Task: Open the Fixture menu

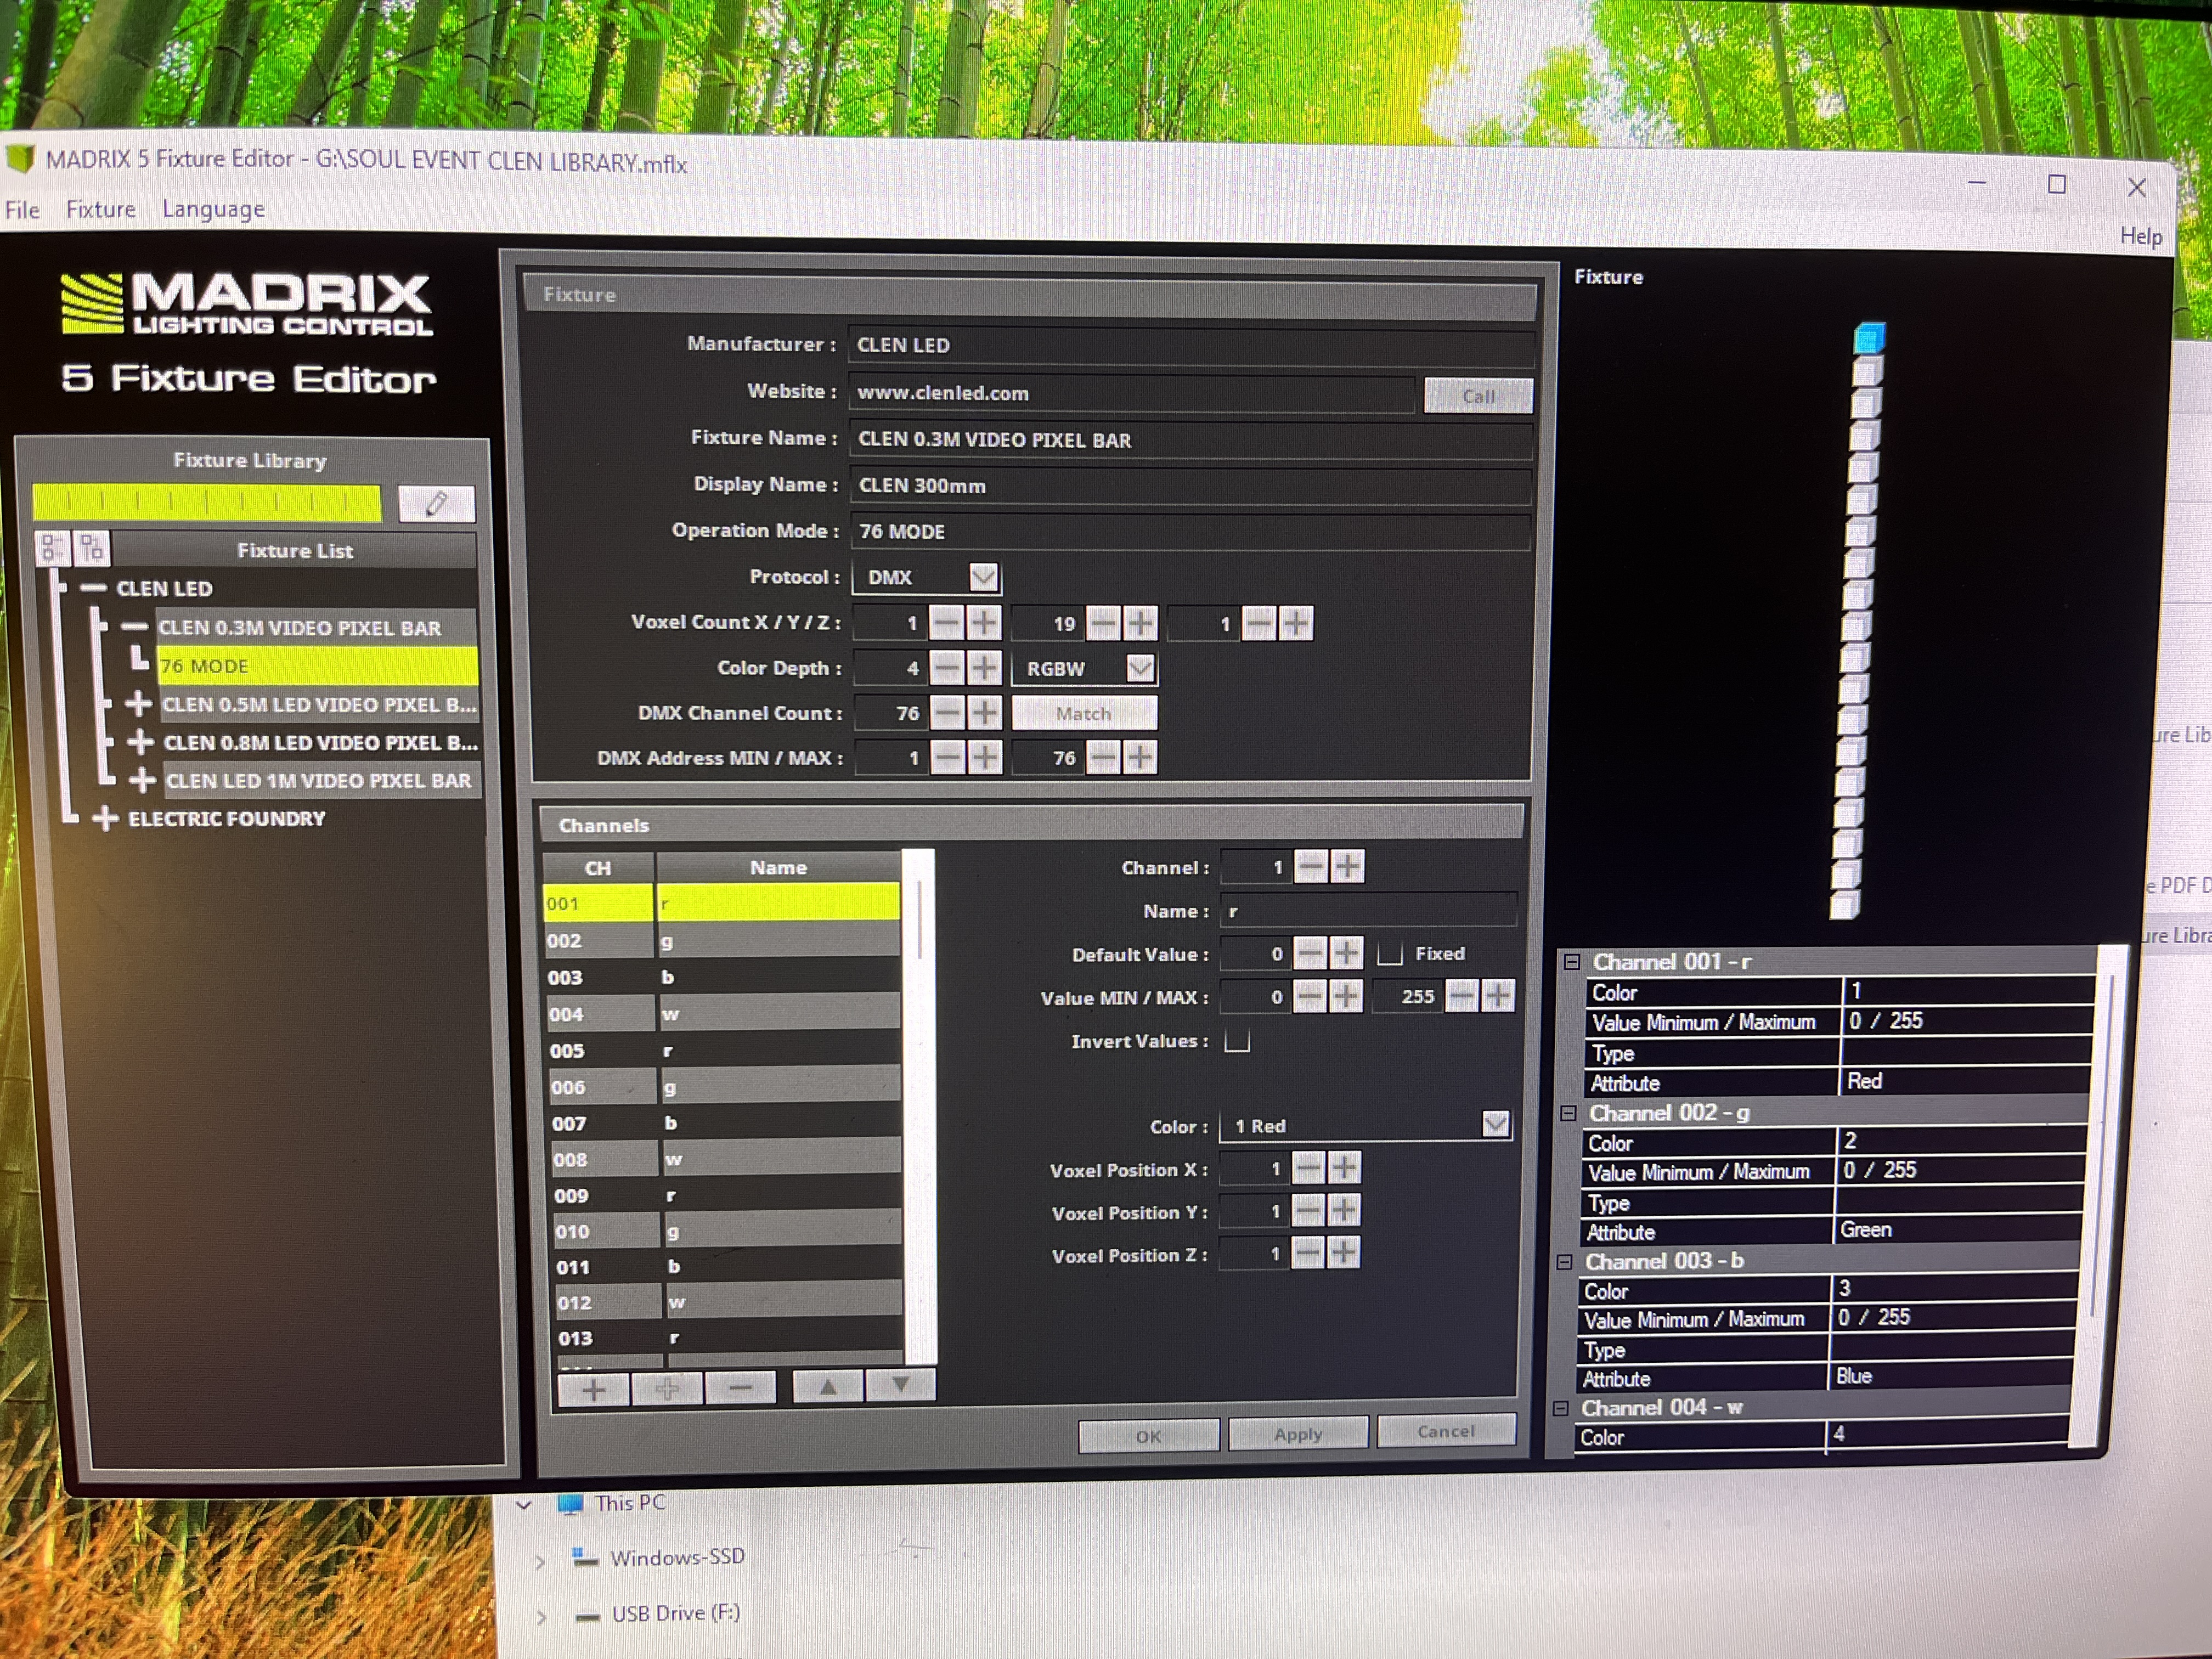Action: [100, 209]
